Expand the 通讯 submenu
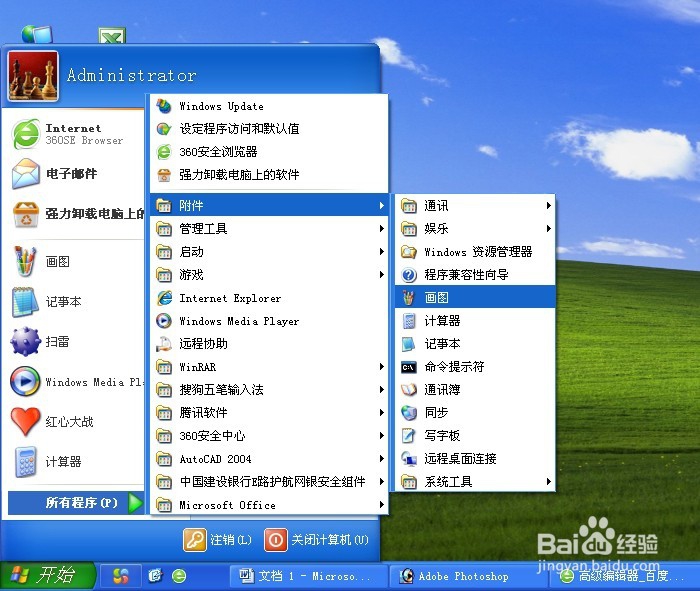Screen dimensions: 700x591 475,205
